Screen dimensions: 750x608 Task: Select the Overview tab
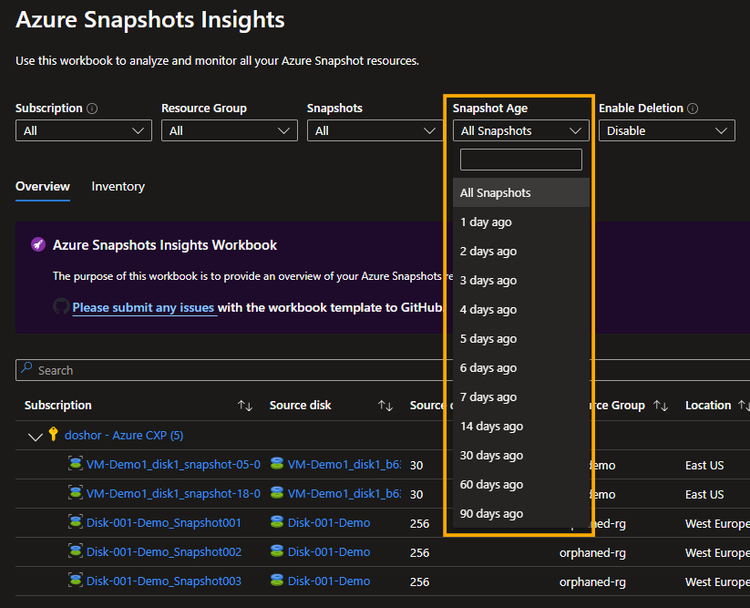click(42, 186)
